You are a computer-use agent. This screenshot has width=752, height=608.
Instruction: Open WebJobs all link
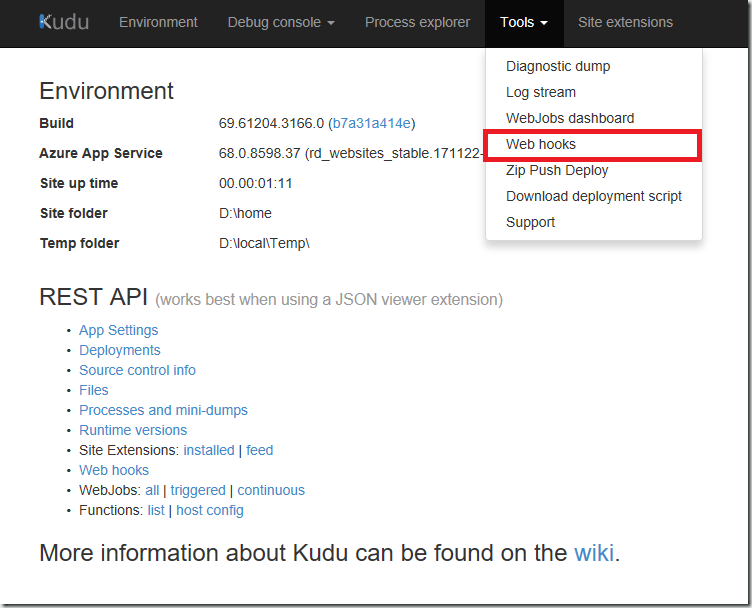pyautogui.click(x=152, y=490)
